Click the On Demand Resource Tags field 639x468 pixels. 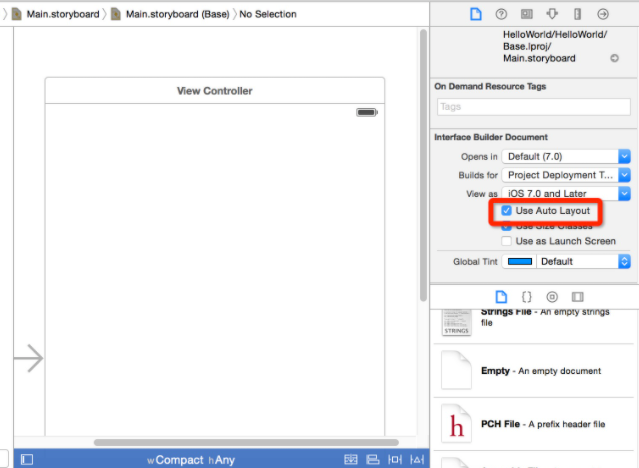pyautogui.click(x=533, y=107)
